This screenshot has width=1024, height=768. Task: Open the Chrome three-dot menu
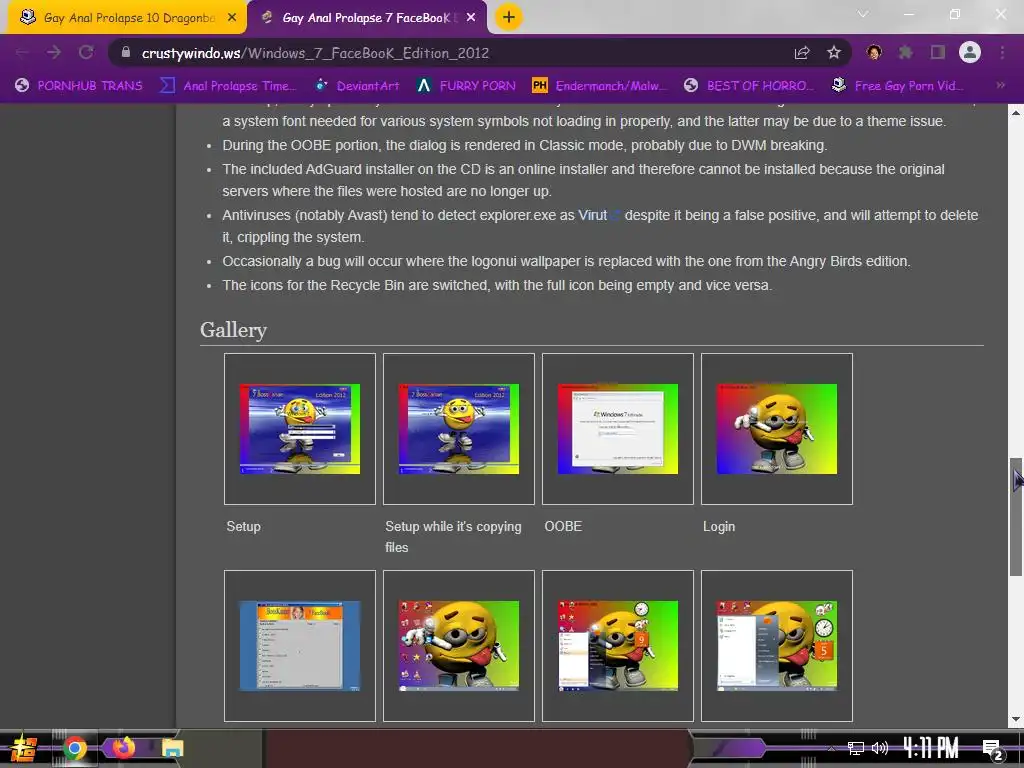click(x=1002, y=52)
